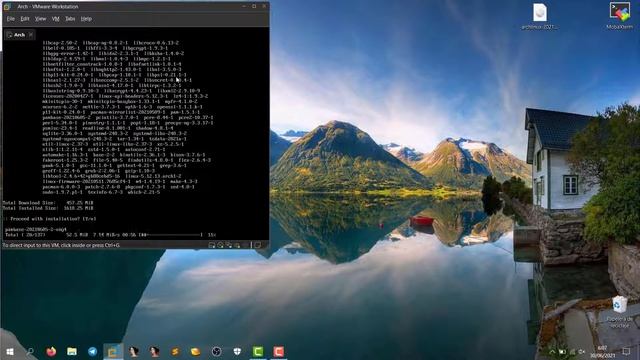
Task: Open the Windows Start menu
Action: 10,351
